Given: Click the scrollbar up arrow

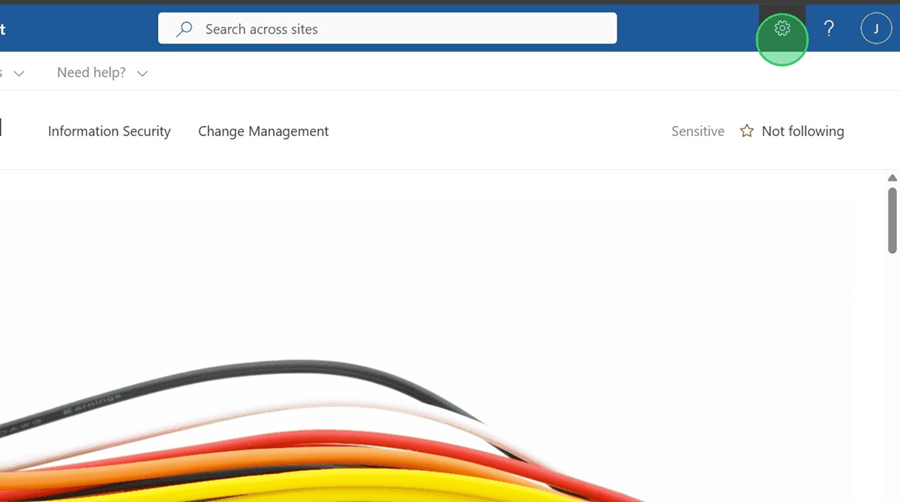Looking at the screenshot, I should pyautogui.click(x=892, y=178).
